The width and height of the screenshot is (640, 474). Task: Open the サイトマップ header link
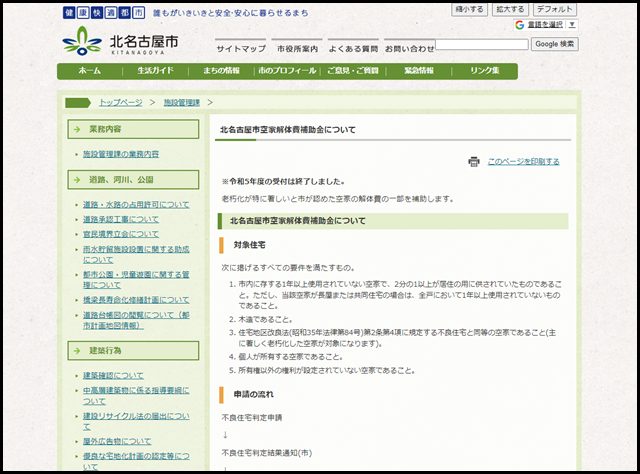click(241, 48)
